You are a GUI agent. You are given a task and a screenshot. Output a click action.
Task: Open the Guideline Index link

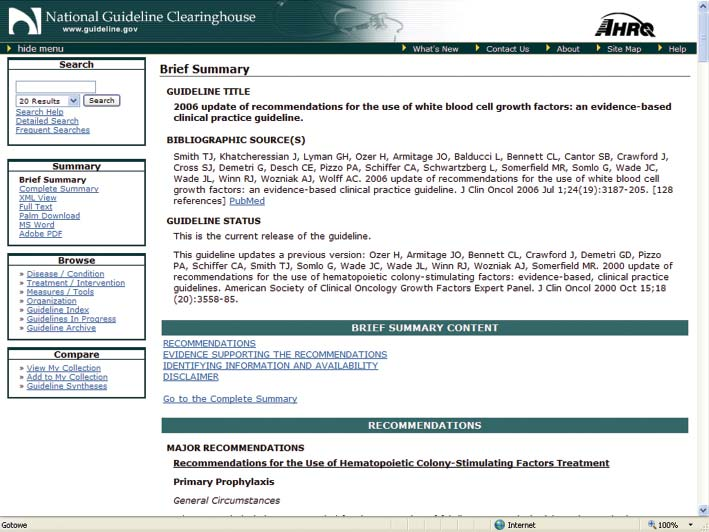coord(57,310)
